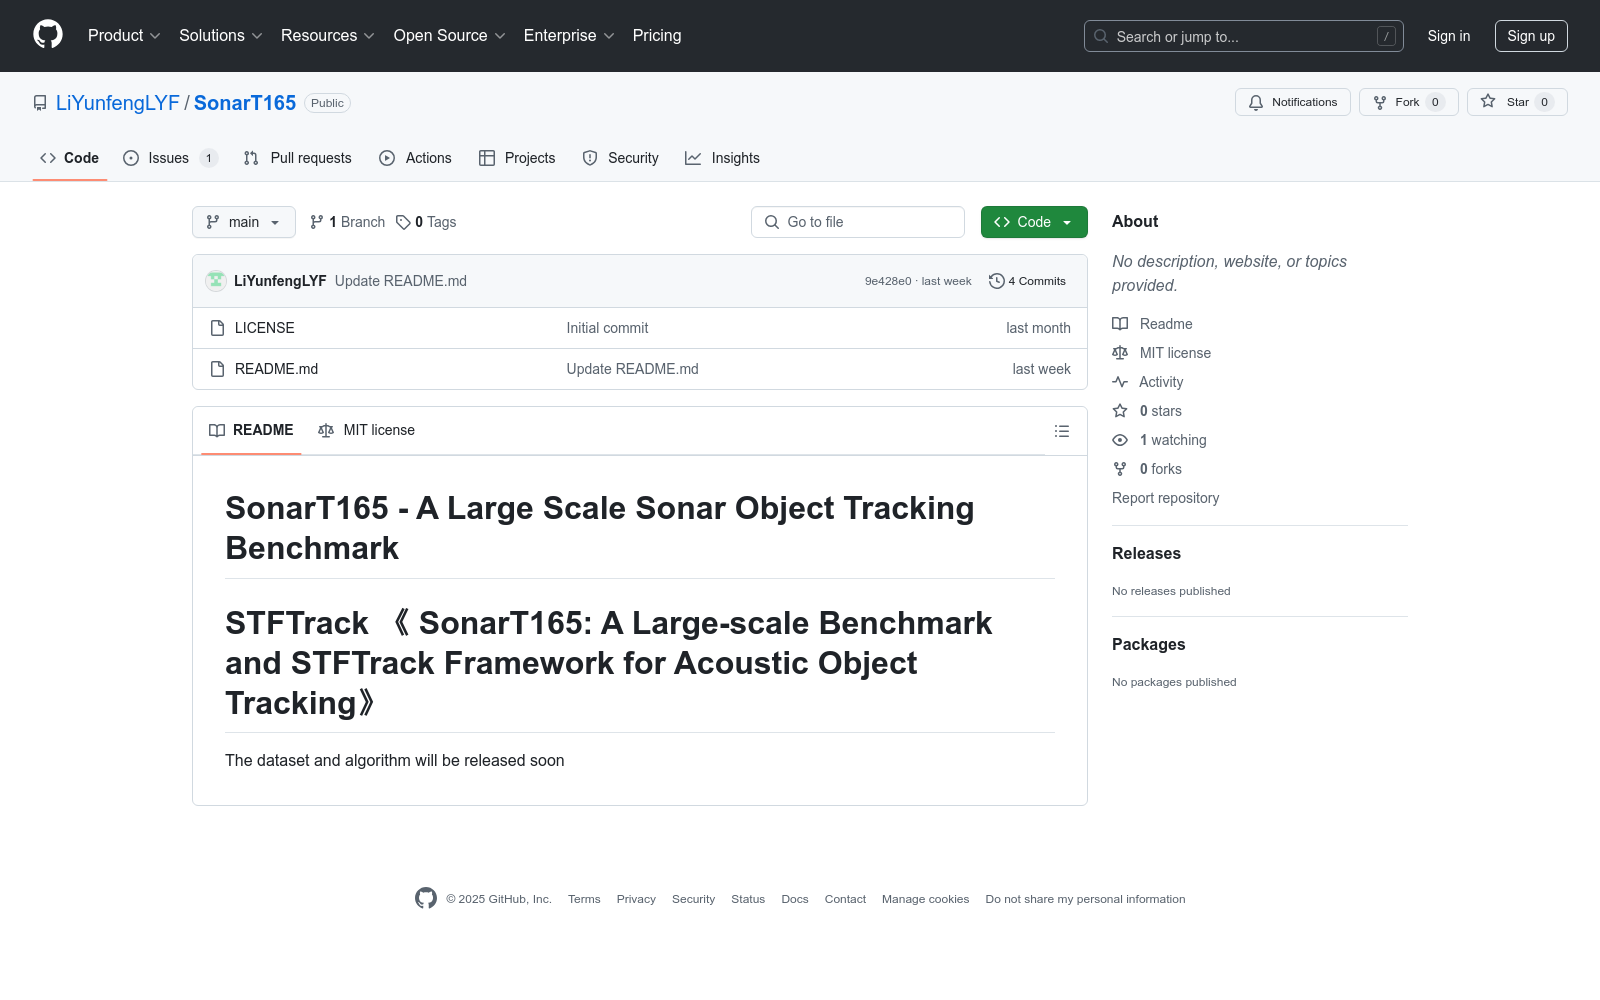Click the repository icon beside LiYunfengLYF
1600x1000 pixels.
tap(40, 103)
